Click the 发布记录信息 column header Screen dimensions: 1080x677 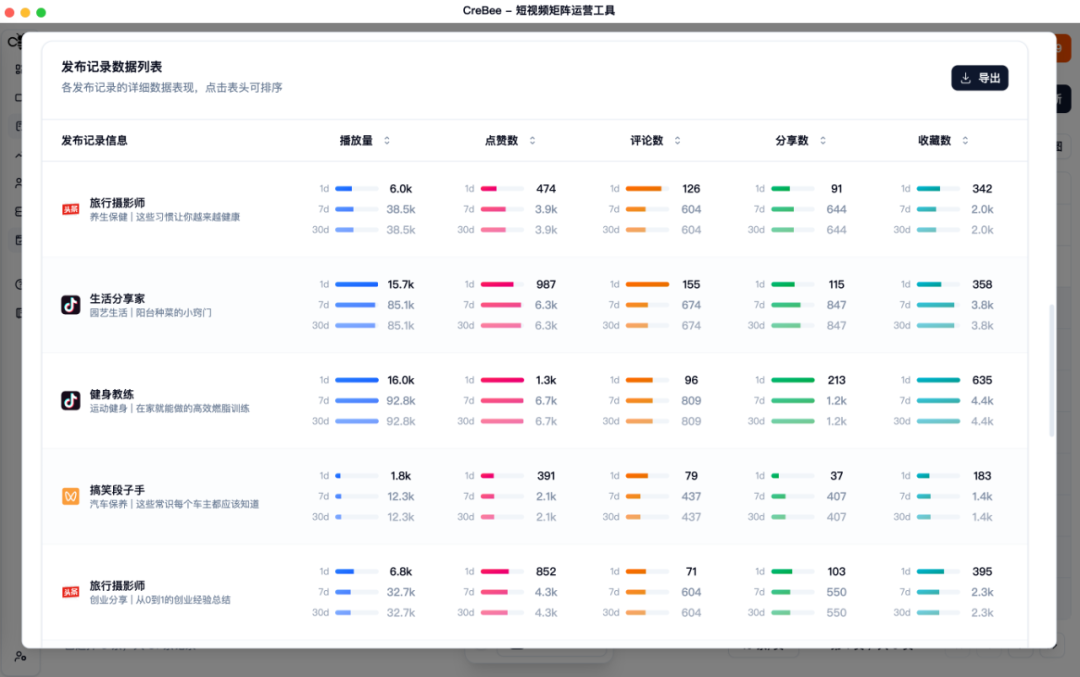[x=94, y=140]
